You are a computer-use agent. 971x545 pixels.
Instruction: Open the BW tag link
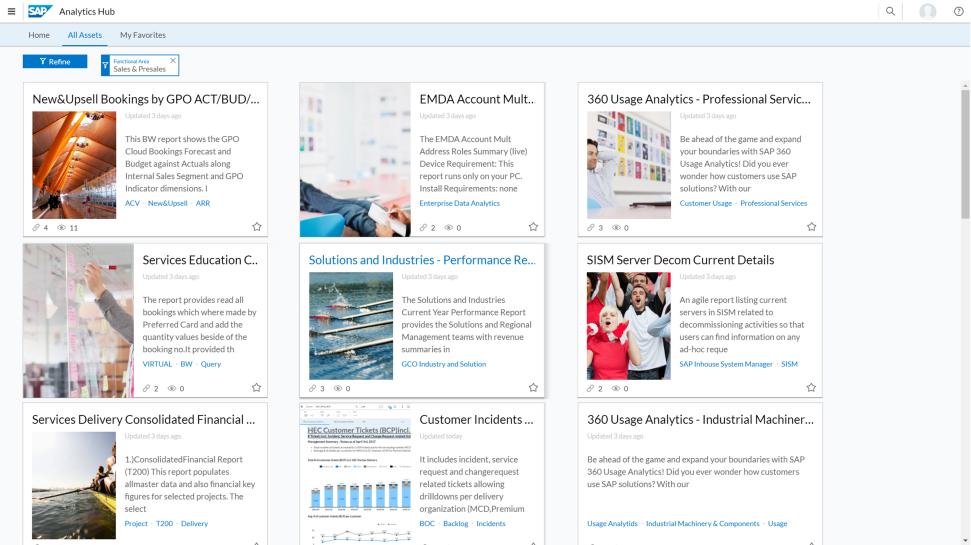coord(186,364)
